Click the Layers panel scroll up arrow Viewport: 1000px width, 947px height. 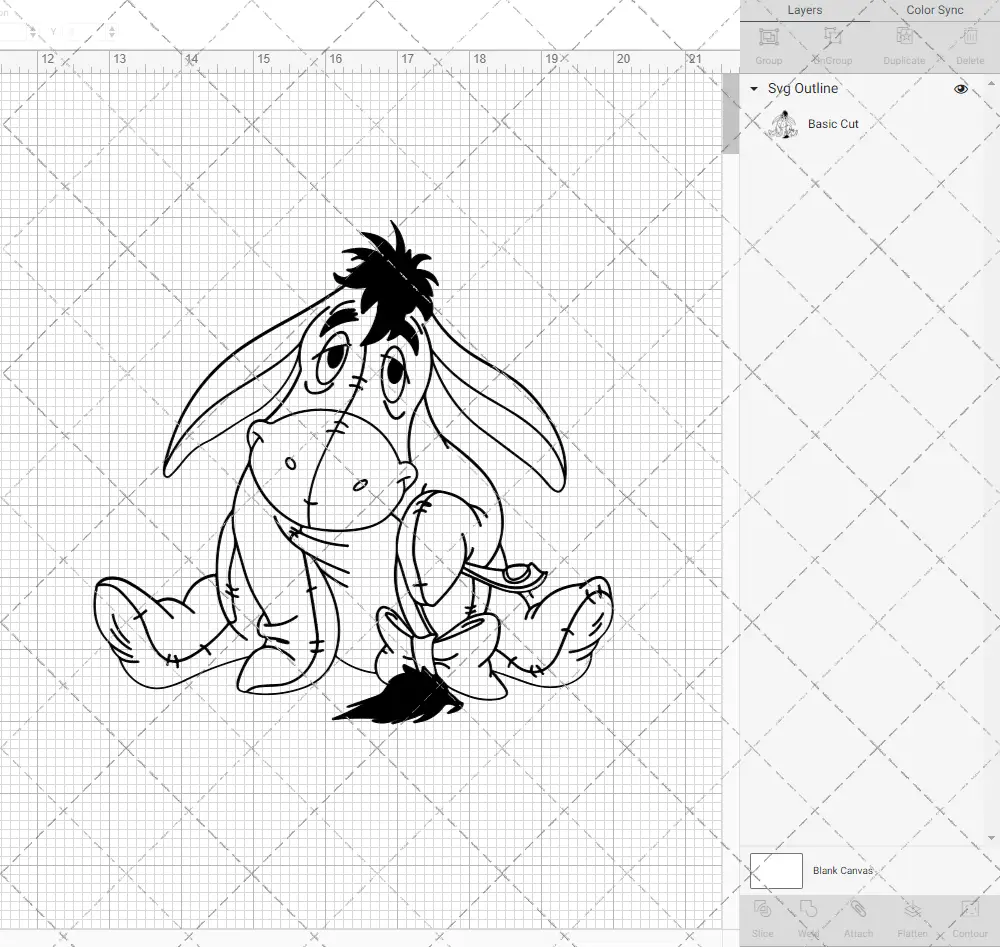pos(990,83)
